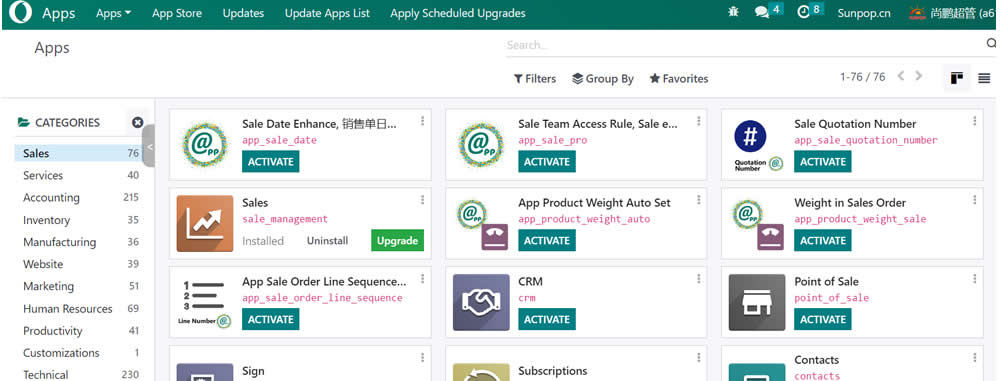Click Uninstall on Sales app

[327, 241]
